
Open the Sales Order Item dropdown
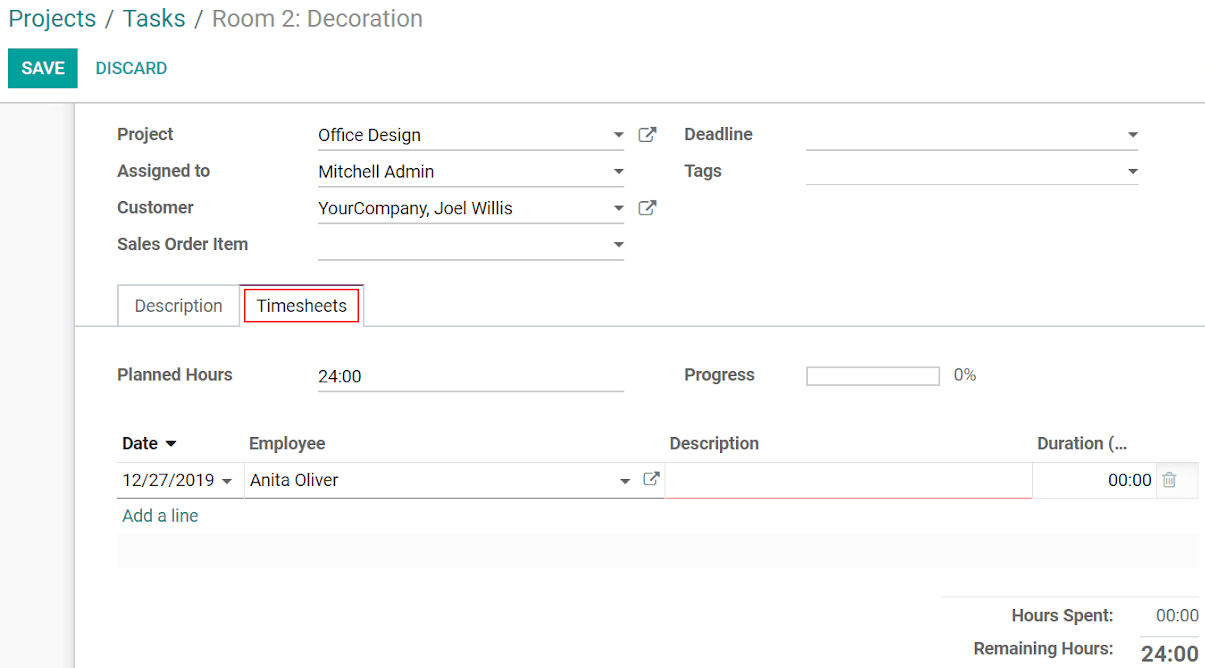pos(618,244)
